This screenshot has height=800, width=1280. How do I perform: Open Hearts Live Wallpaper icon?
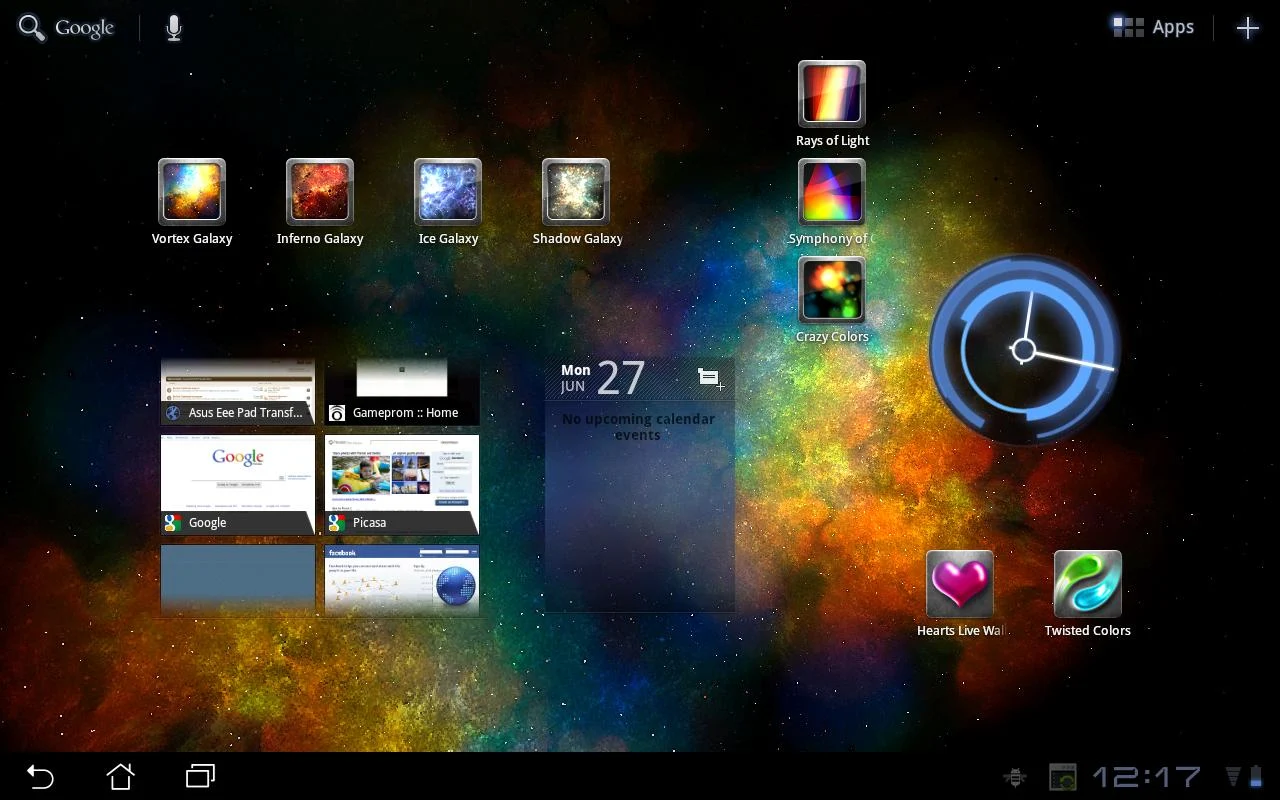pos(960,584)
